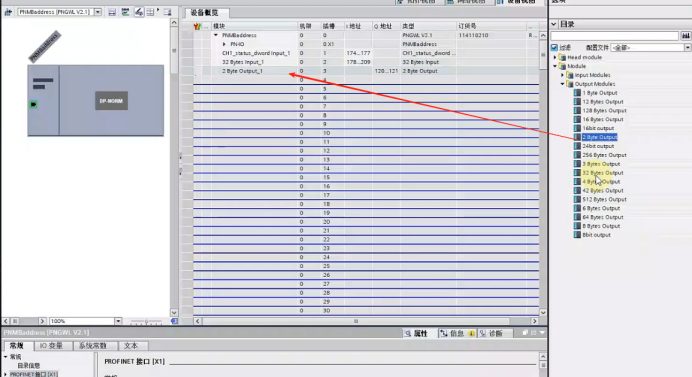Viewport: 692px width, 377px height.
Task: Click the 120...121 Q address cell
Action: pos(386,71)
